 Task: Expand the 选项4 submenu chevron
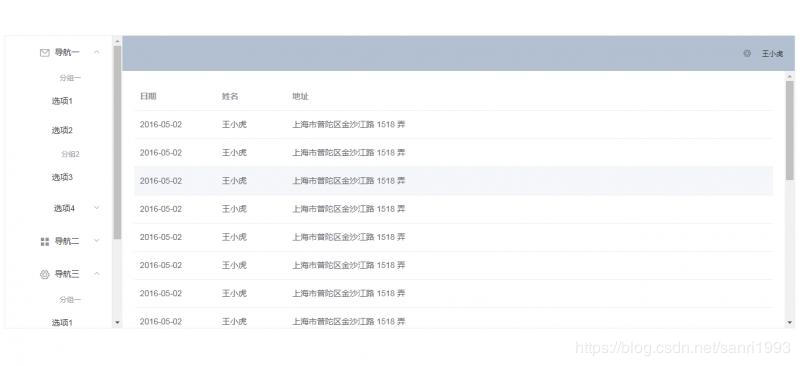(96, 208)
